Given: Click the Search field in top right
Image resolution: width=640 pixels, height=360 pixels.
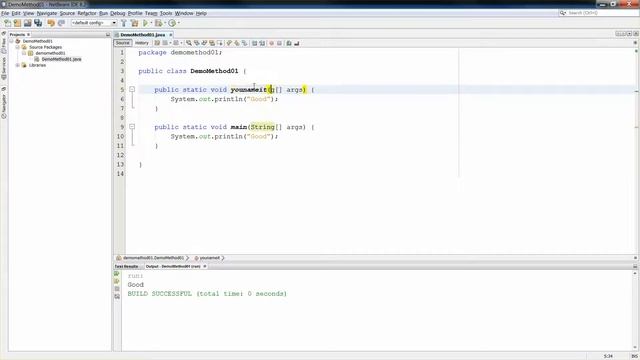Looking at the screenshot, I should point(598,13).
